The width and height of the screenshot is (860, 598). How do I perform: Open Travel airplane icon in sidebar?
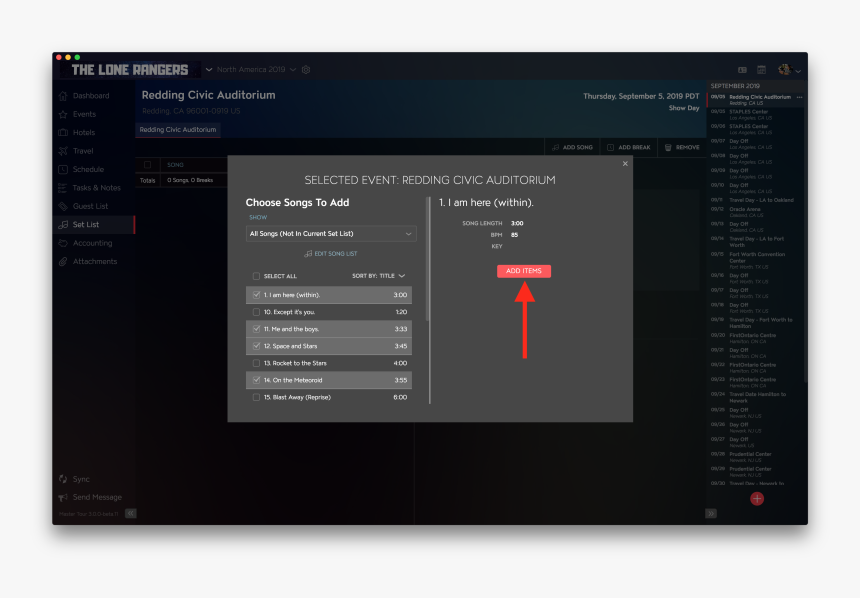pos(63,151)
